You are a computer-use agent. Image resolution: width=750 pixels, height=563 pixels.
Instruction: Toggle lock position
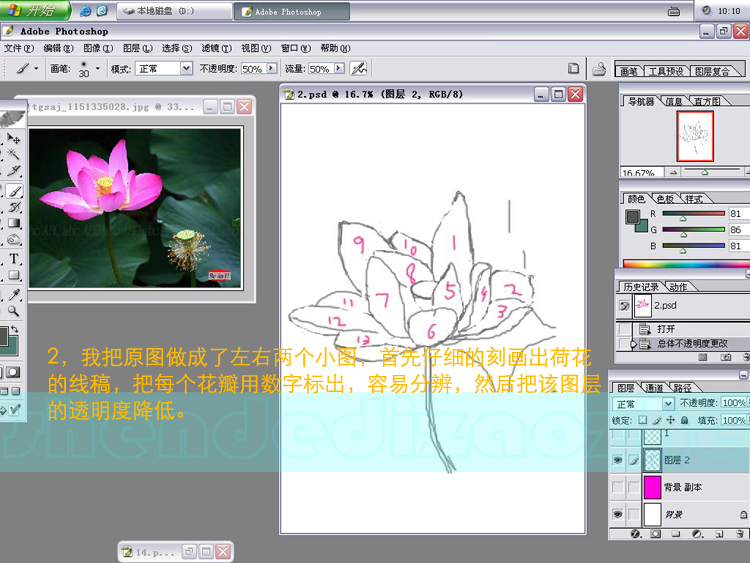pos(671,420)
